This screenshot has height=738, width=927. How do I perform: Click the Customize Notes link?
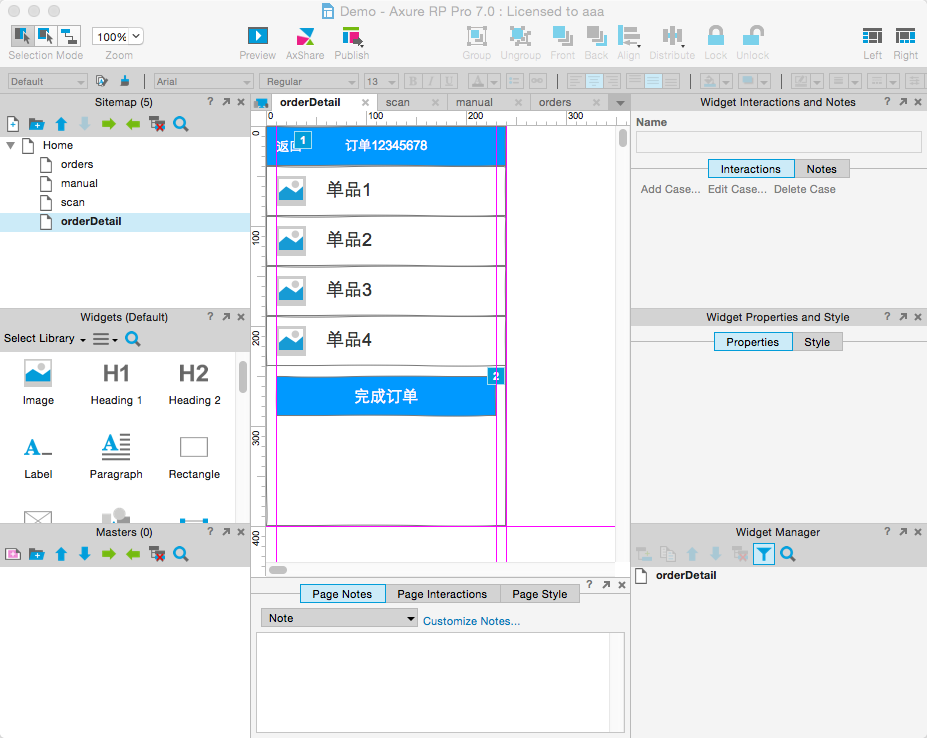click(472, 621)
